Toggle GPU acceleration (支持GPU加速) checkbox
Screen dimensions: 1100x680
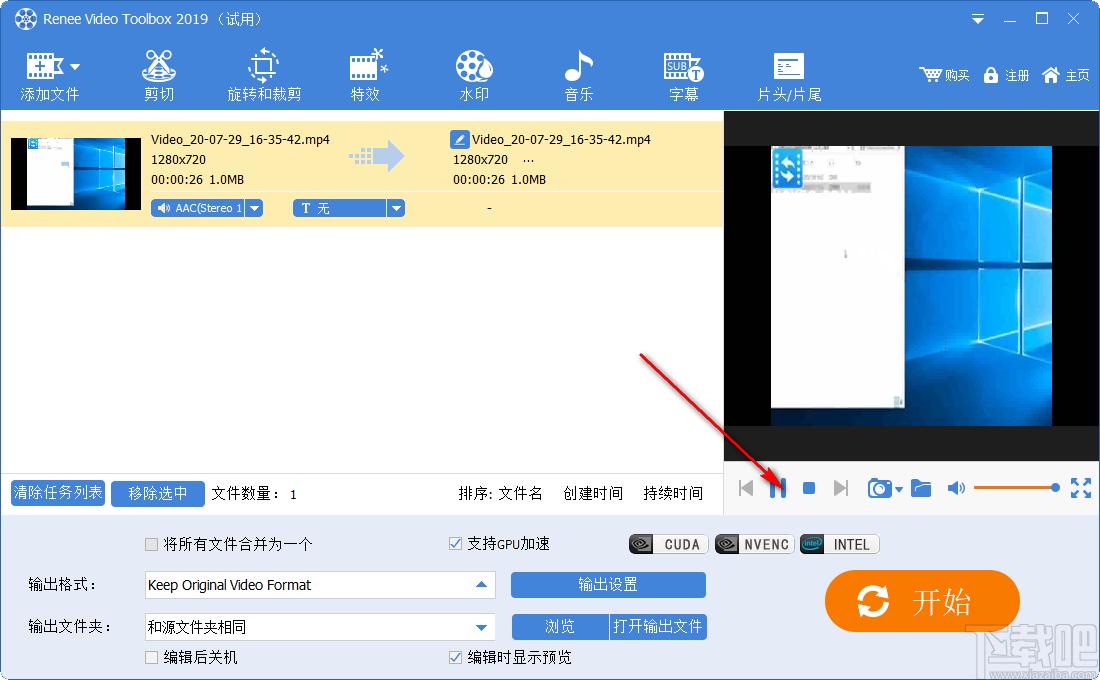455,544
